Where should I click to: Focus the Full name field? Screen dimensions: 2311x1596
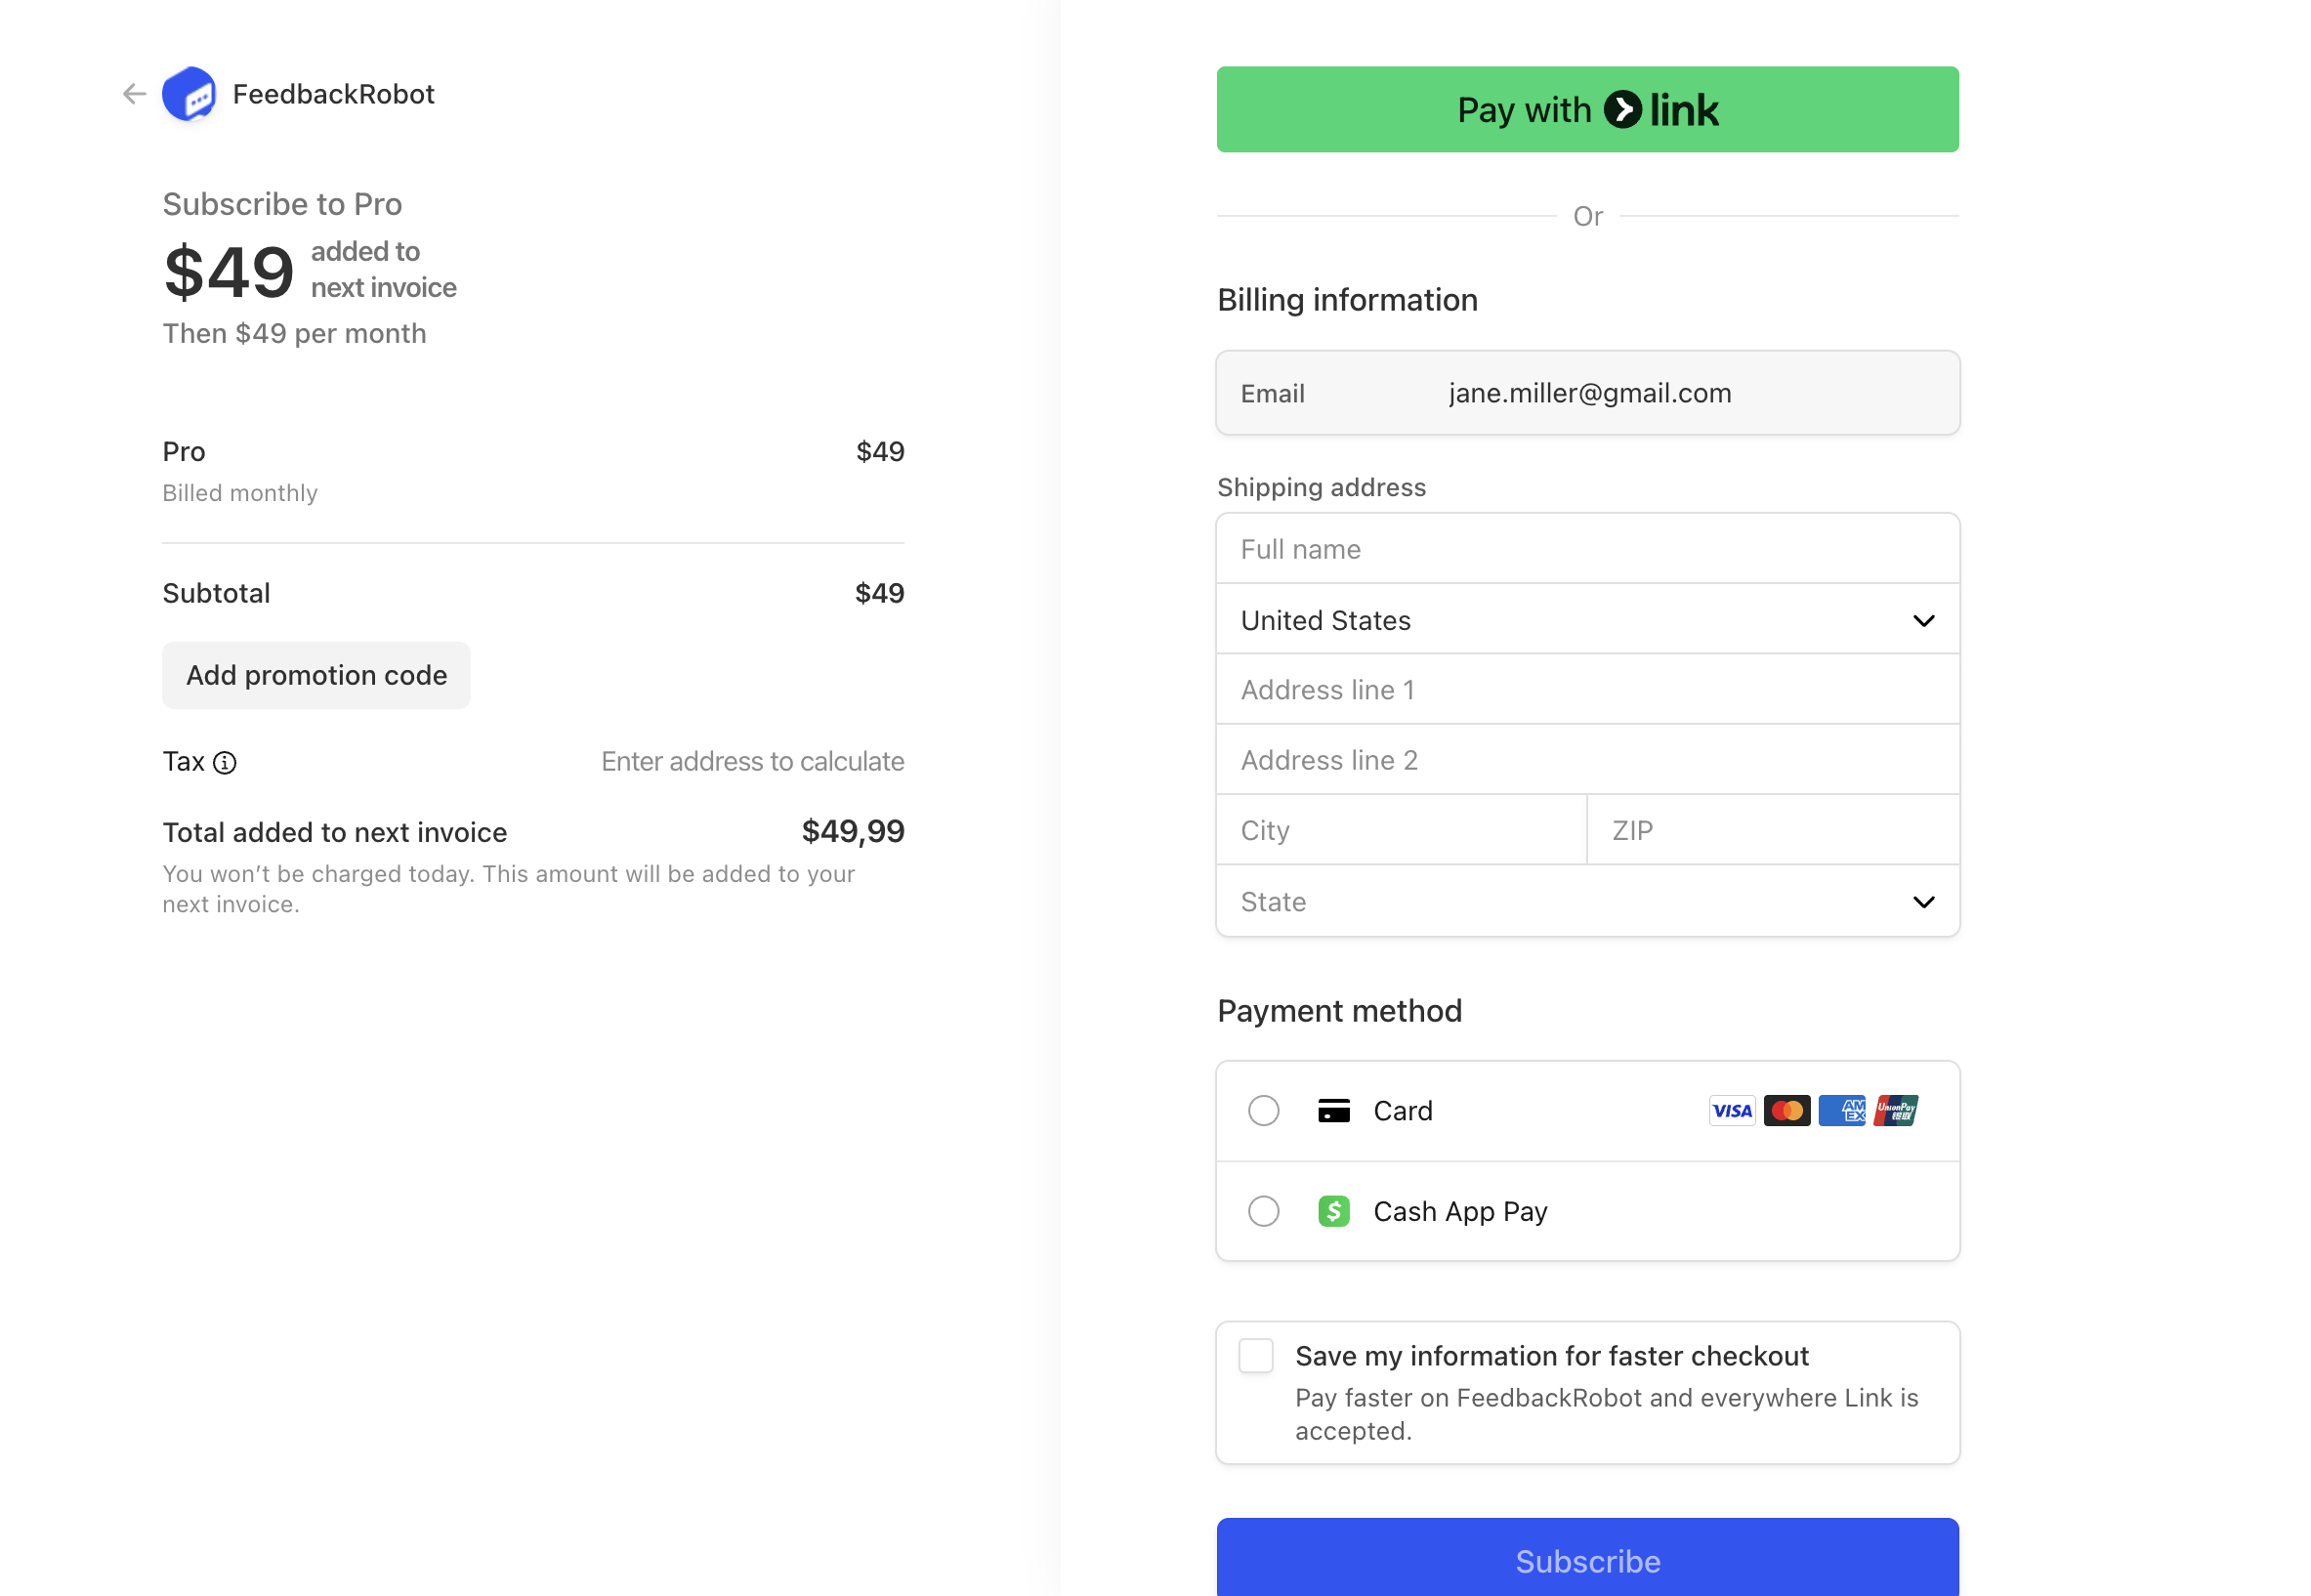coord(1587,549)
